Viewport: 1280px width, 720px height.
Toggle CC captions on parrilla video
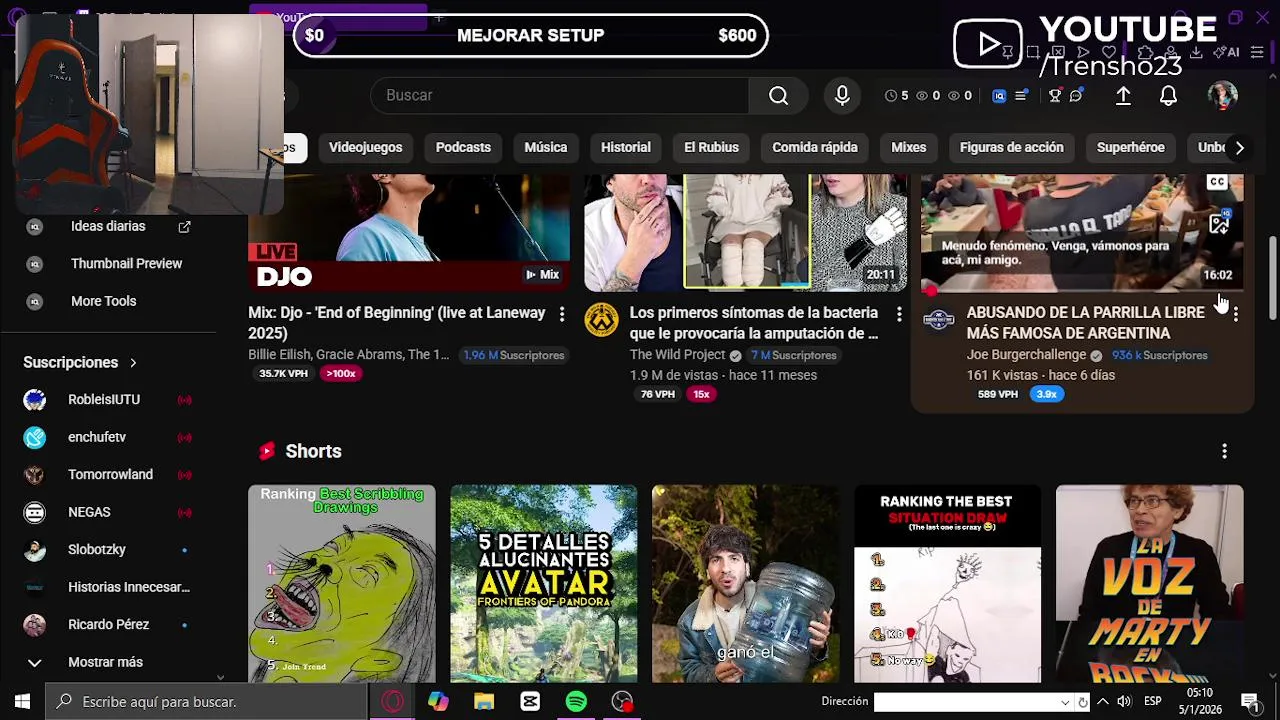[x=1217, y=182]
